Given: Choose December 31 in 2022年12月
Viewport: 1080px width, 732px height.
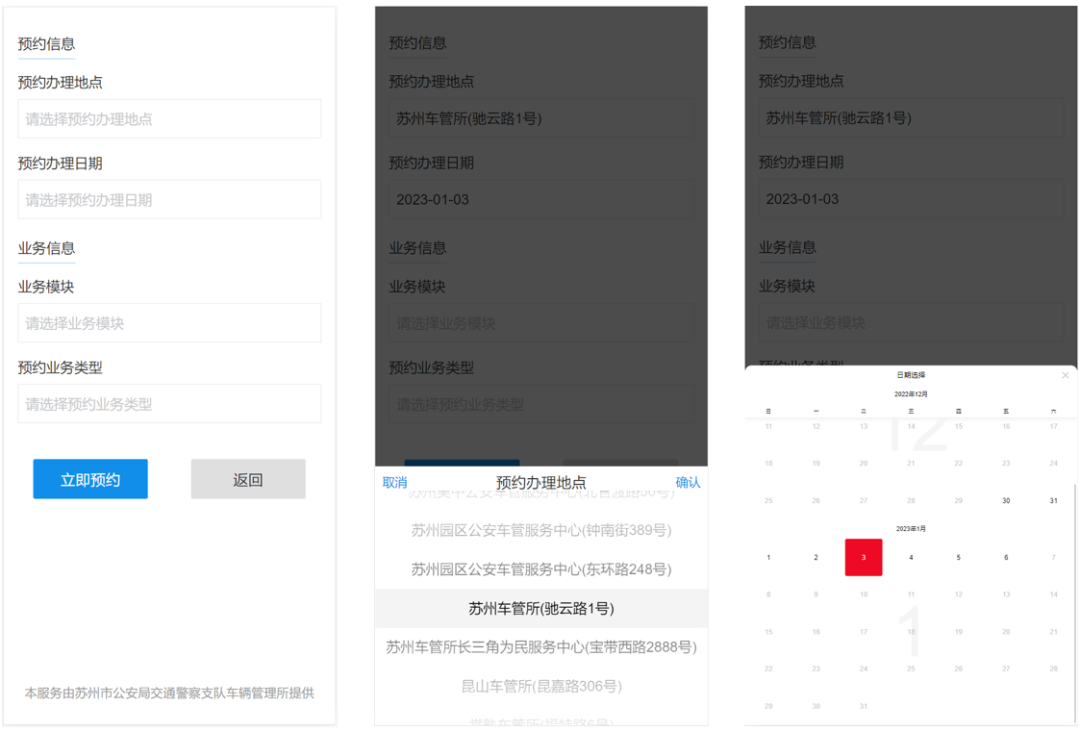Looking at the screenshot, I should [1053, 501].
